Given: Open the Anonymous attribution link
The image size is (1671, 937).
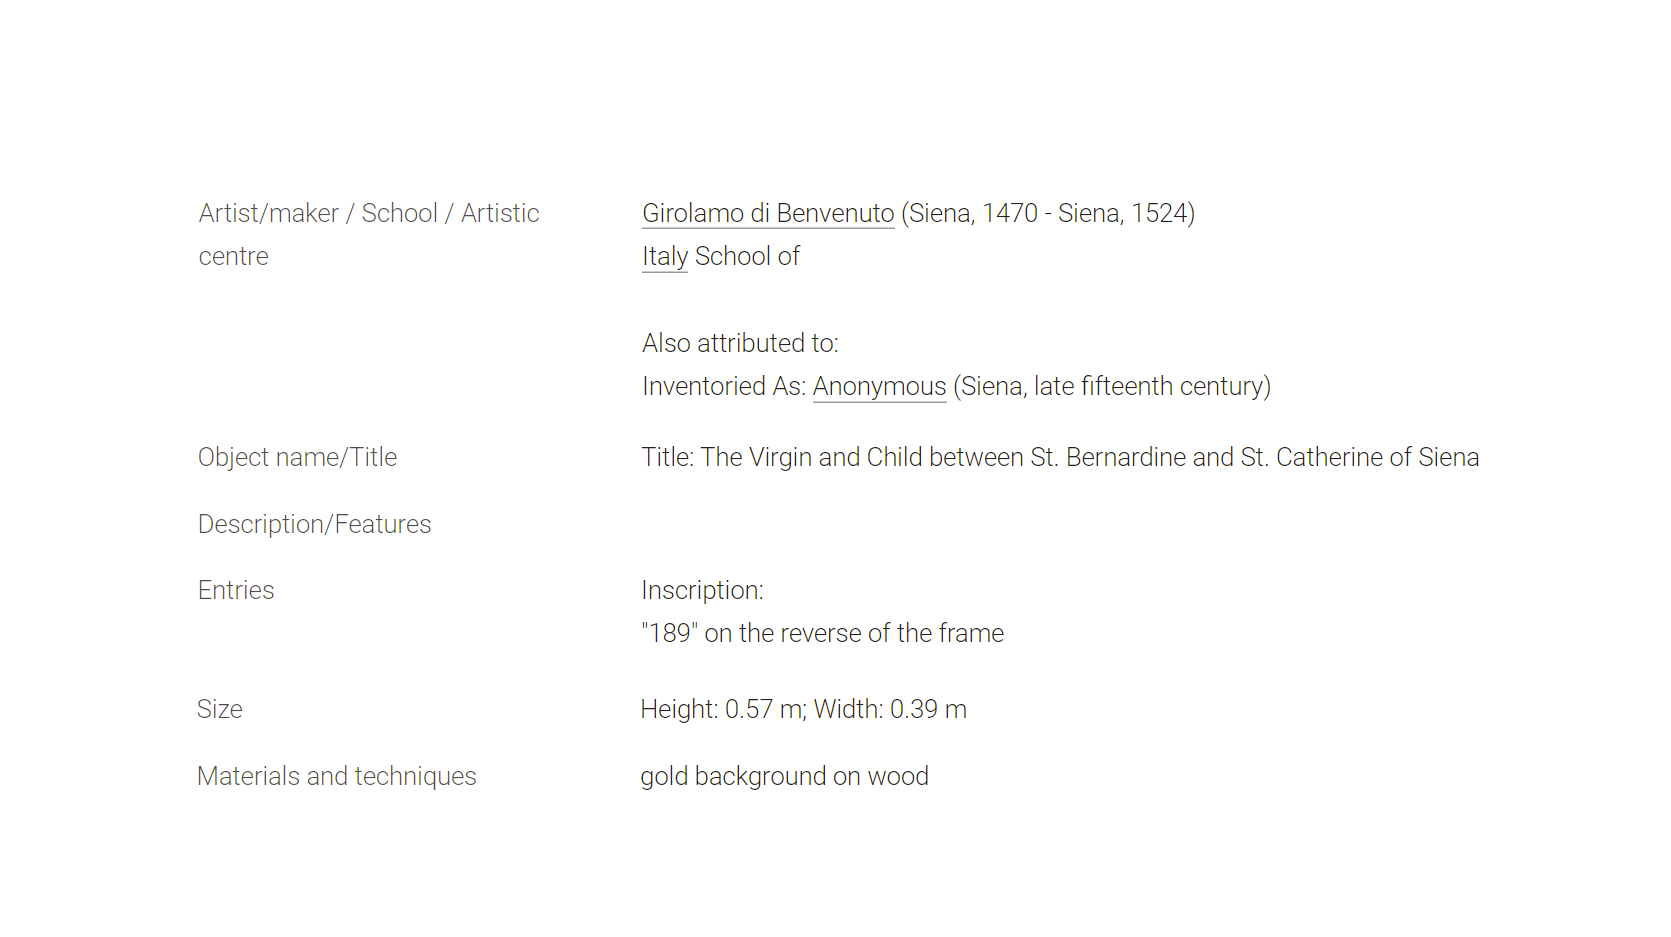Looking at the screenshot, I should pos(879,386).
